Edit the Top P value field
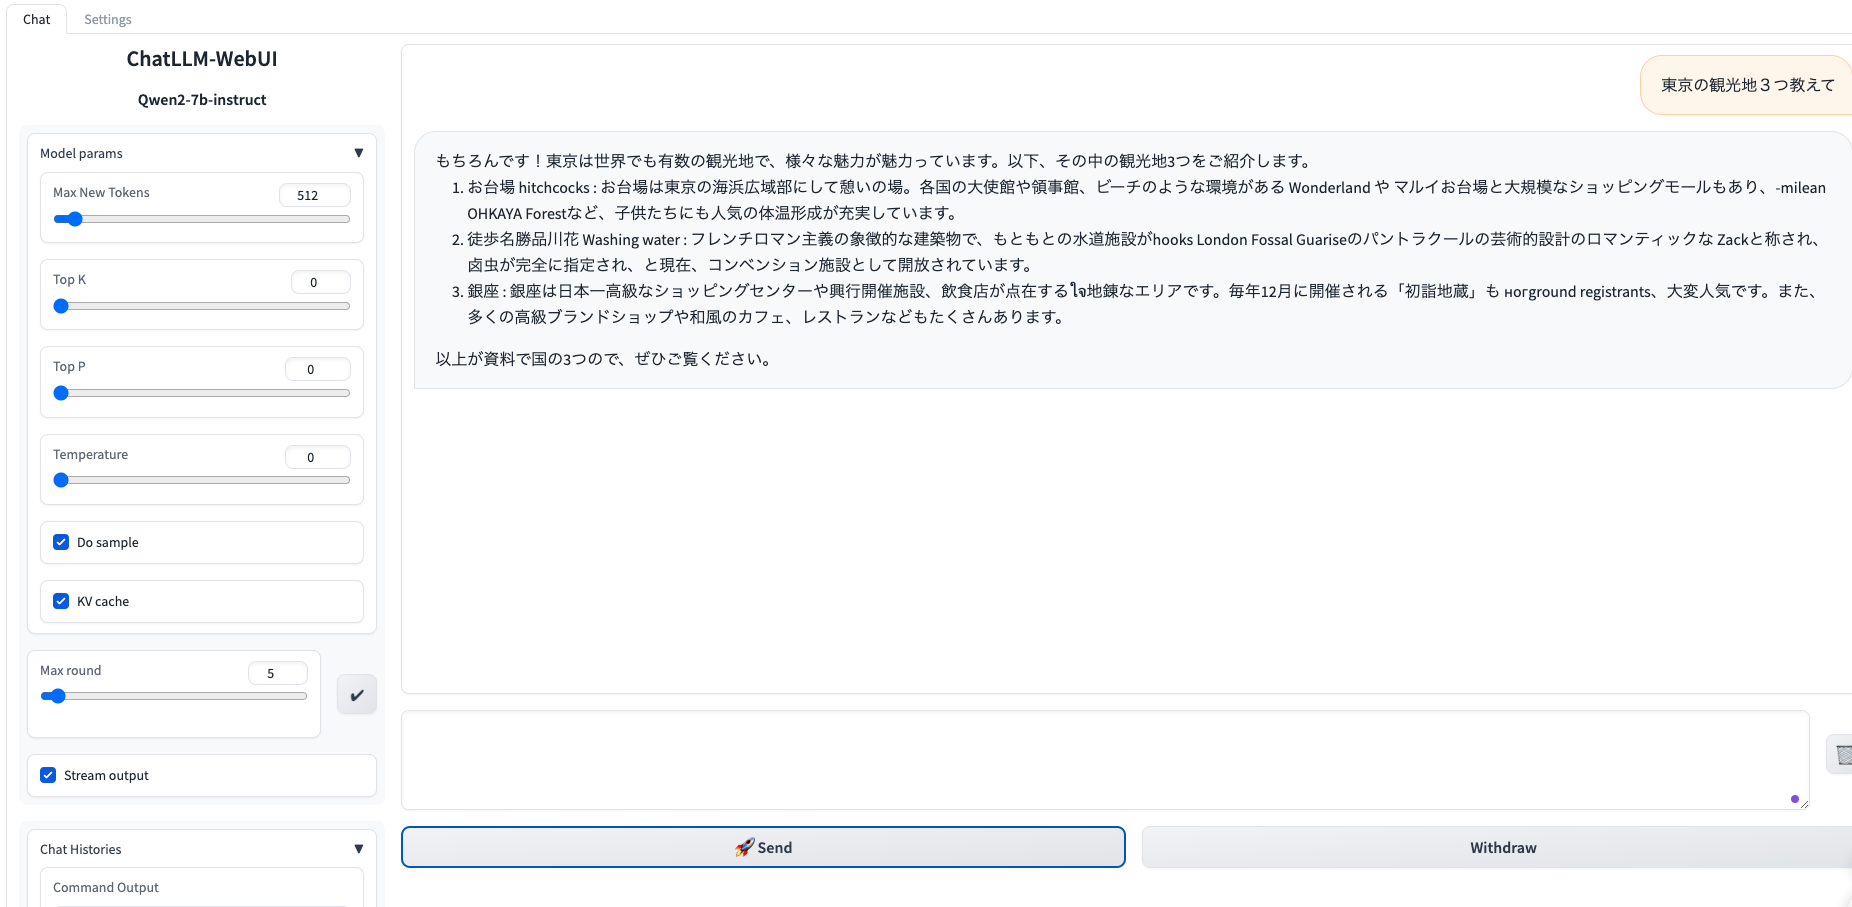Viewport: 1852px width, 907px height. (x=317, y=369)
